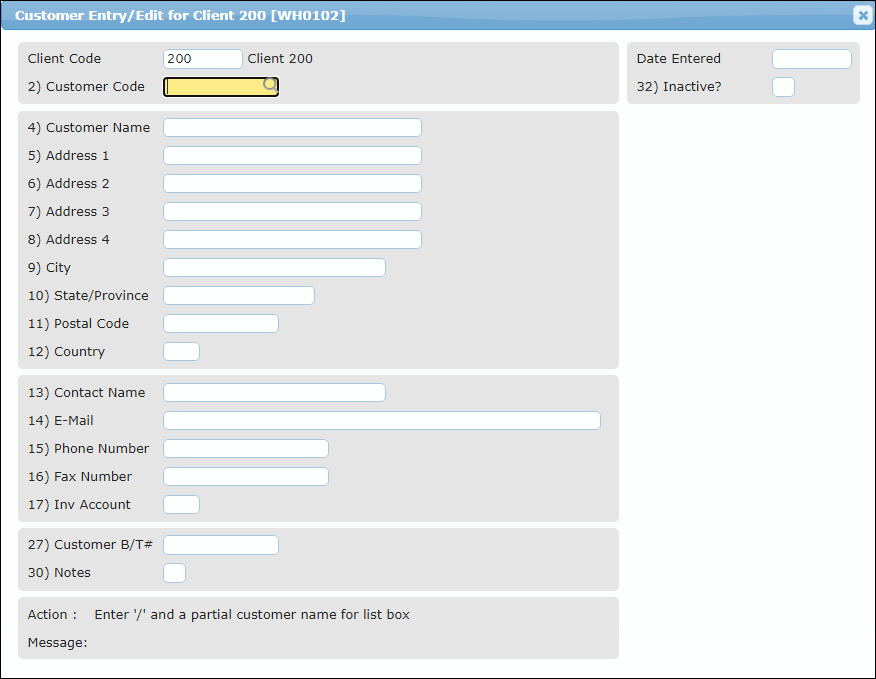The height and width of the screenshot is (679, 876).
Task: Click the Phone Number text box
Action: [246, 449]
